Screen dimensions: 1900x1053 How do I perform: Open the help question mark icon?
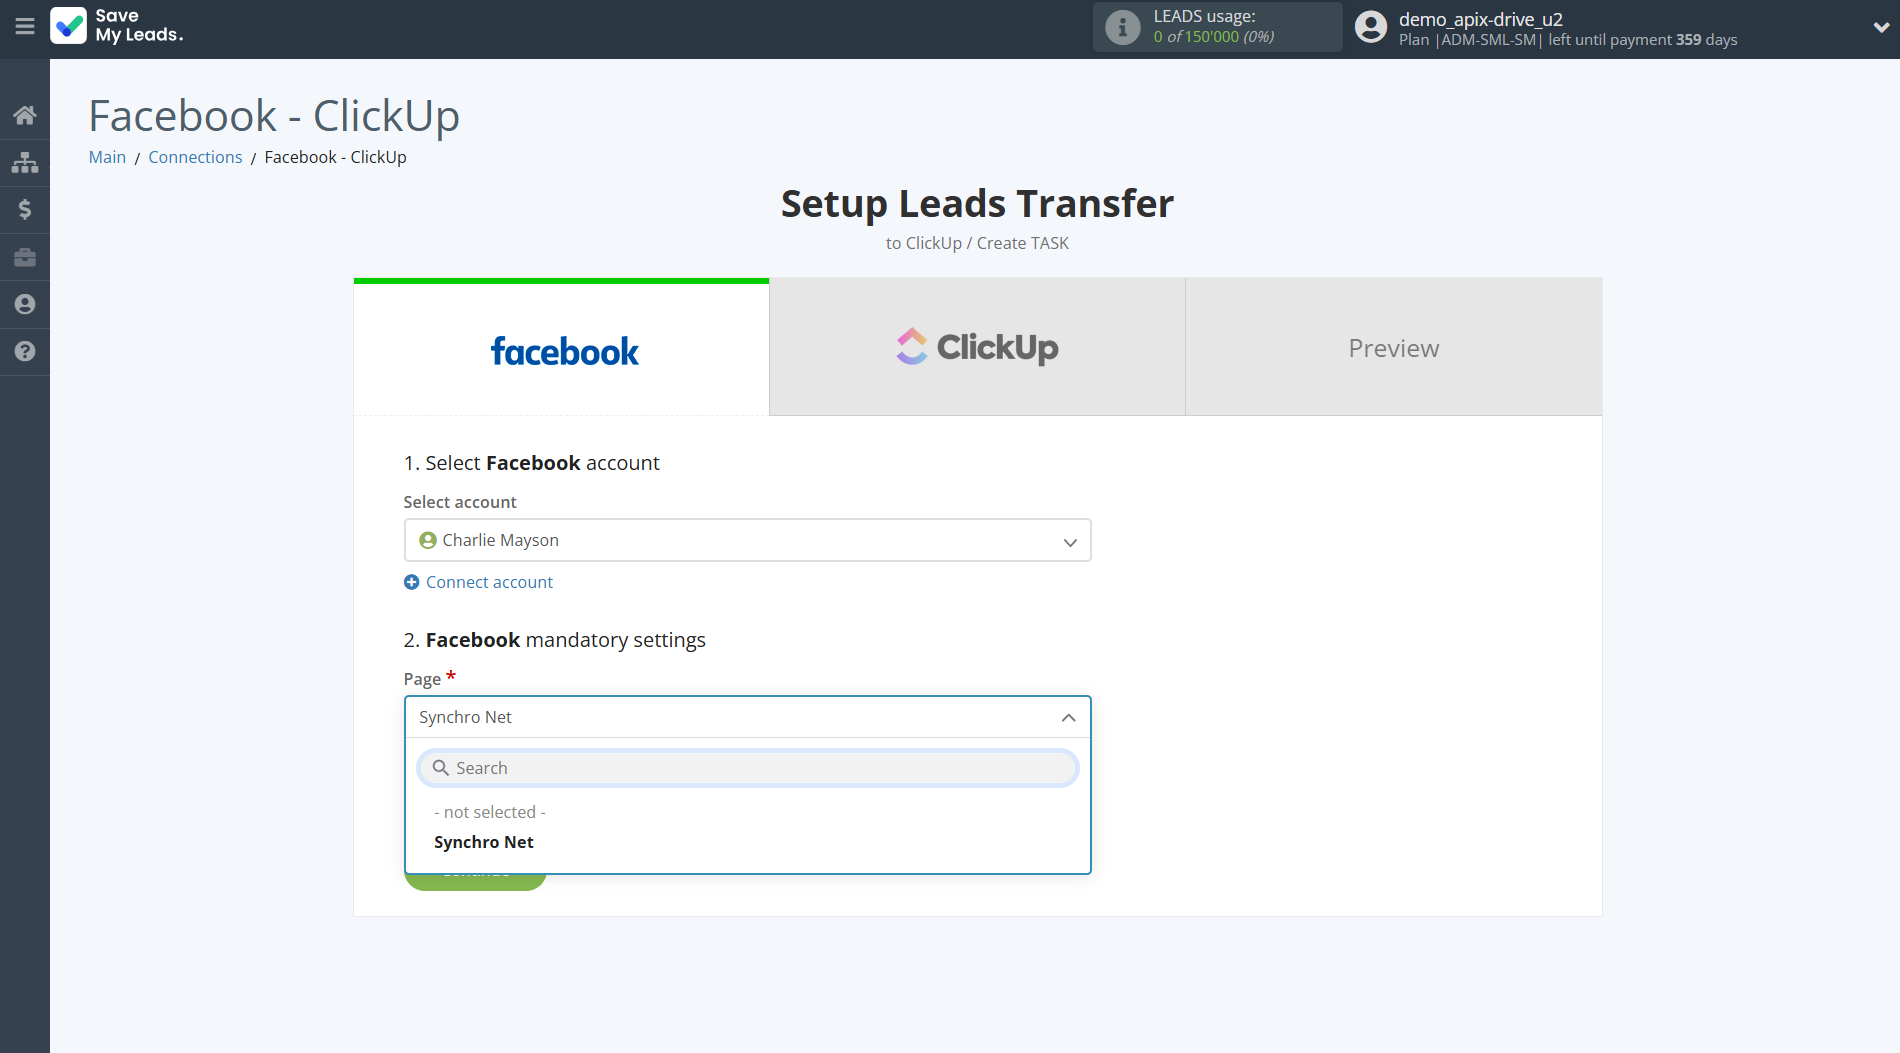tap(25, 351)
